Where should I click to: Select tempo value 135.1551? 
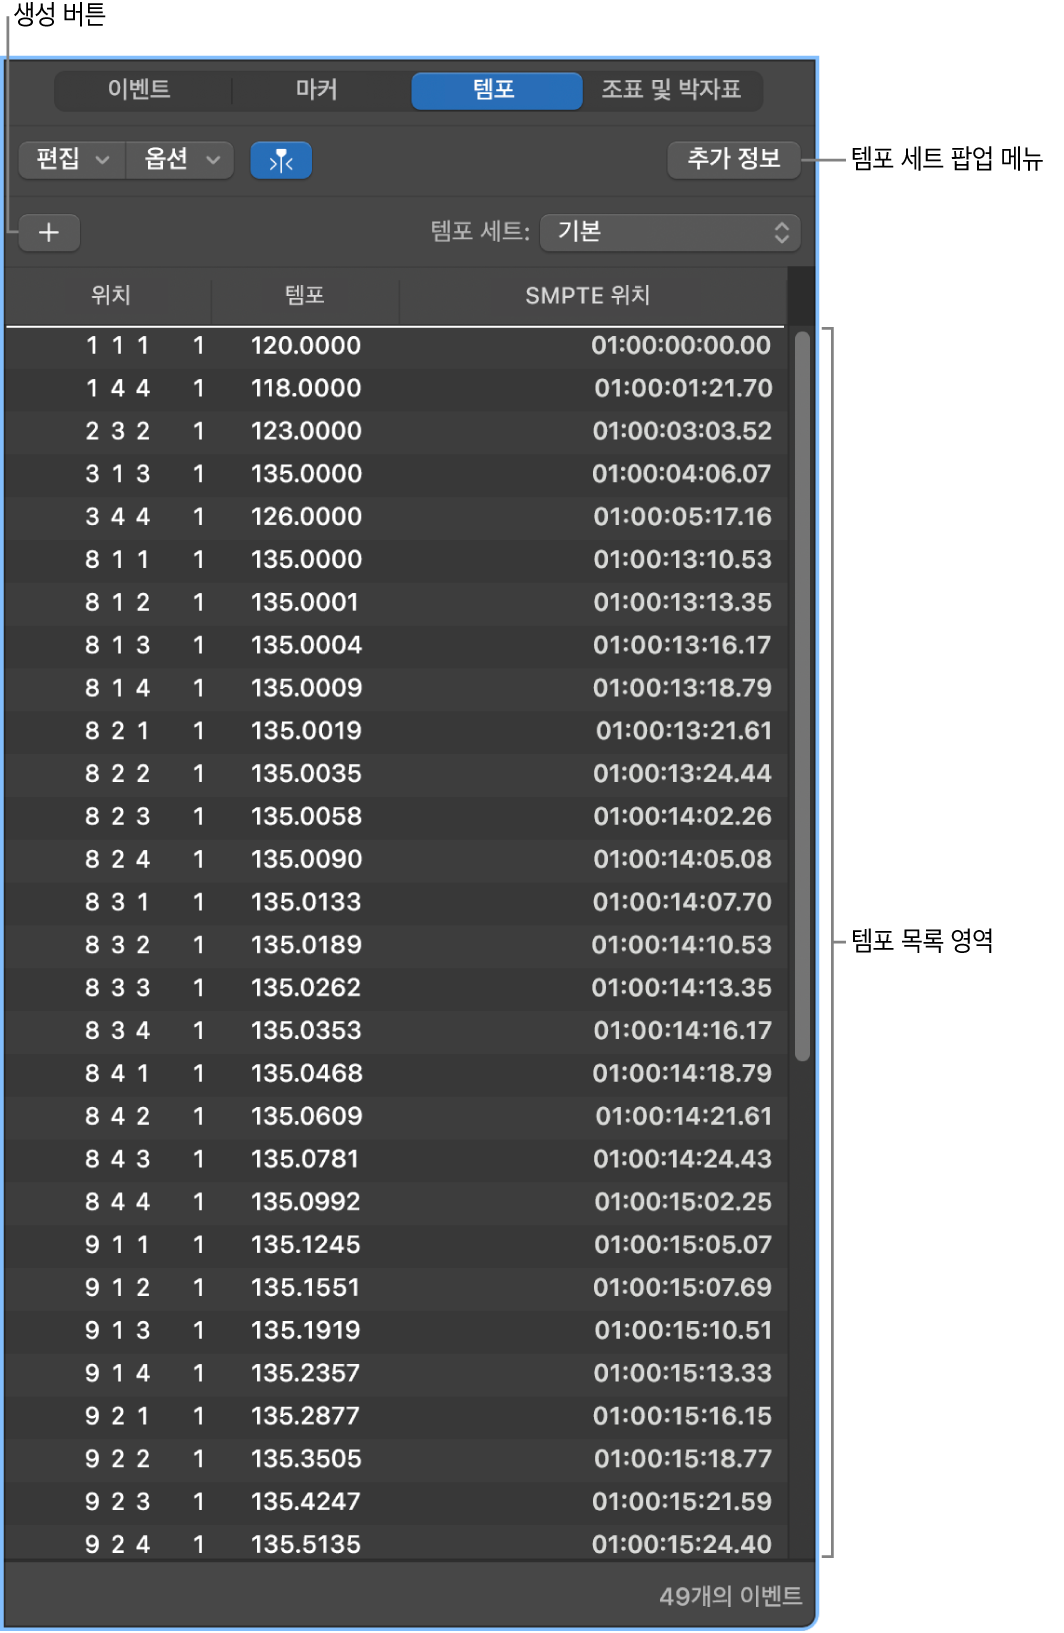(304, 1288)
